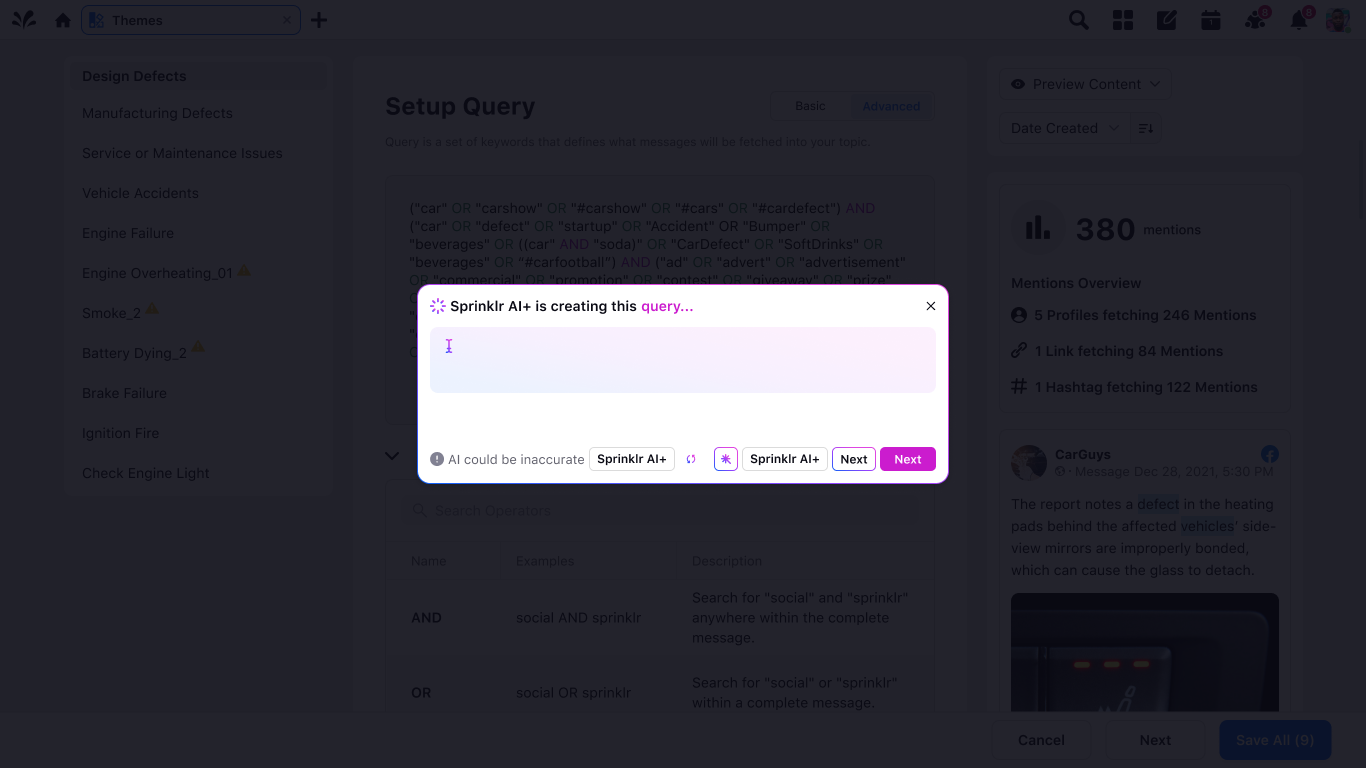The width and height of the screenshot is (1366, 768).
Task: Select the AI sparkle icon in the dialog
Action: pyautogui.click(x=725, y=459)
